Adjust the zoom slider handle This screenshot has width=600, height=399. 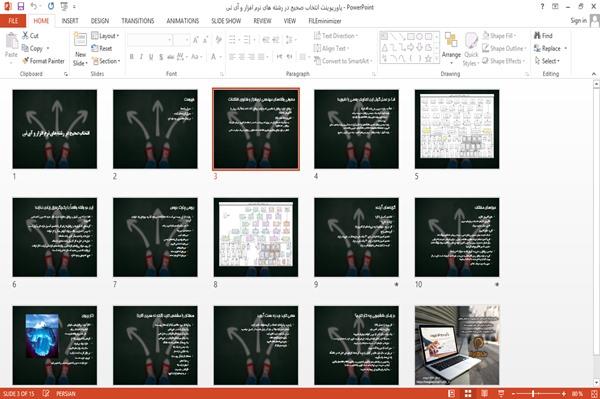[533, 394]
